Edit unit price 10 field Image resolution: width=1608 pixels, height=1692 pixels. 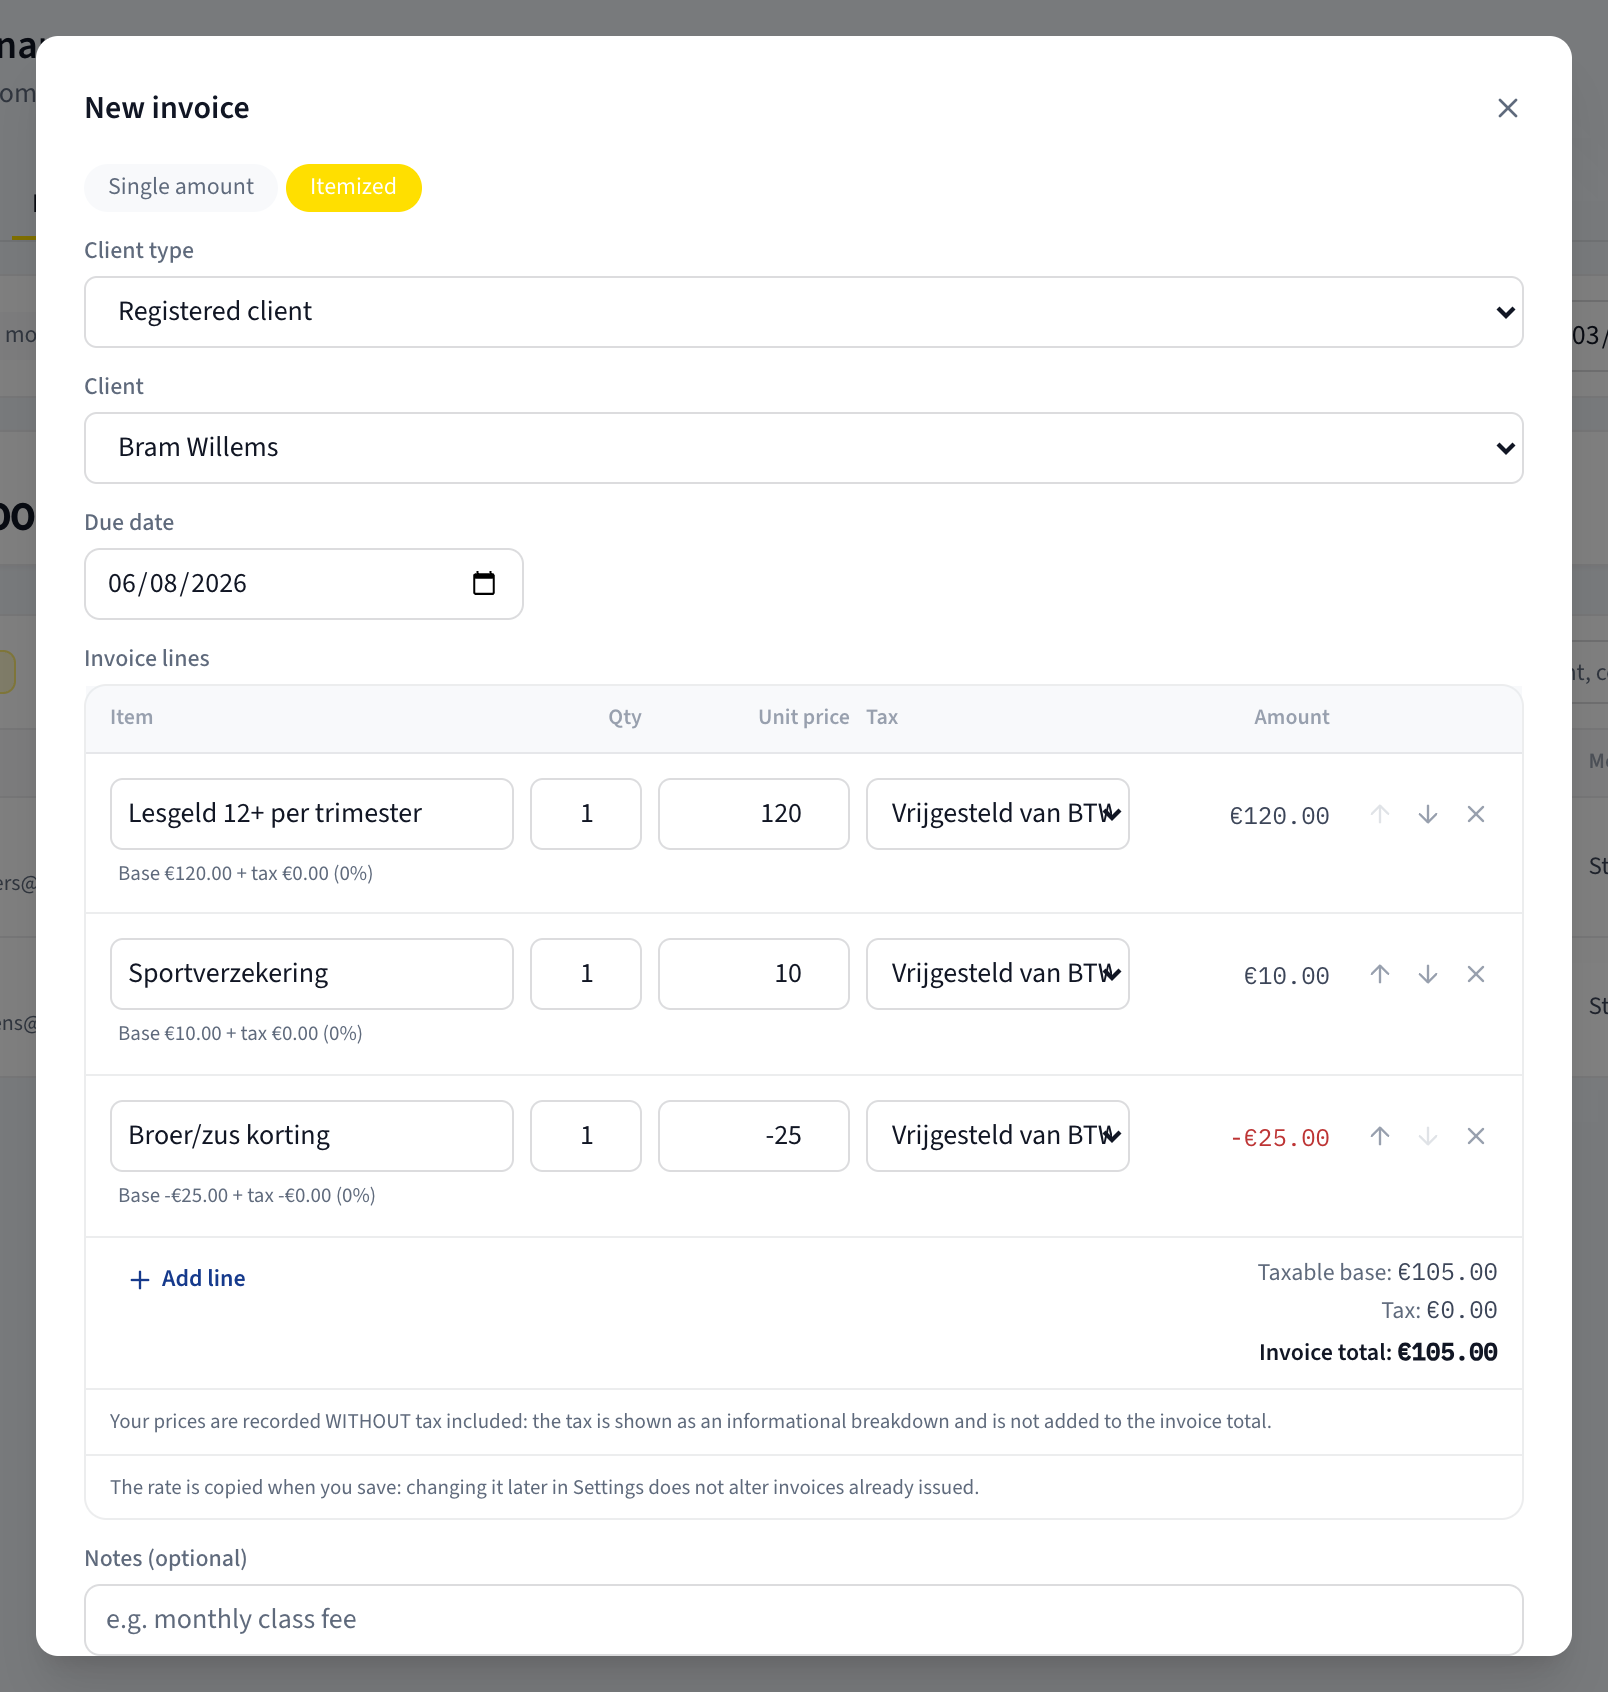click(754, 974)
